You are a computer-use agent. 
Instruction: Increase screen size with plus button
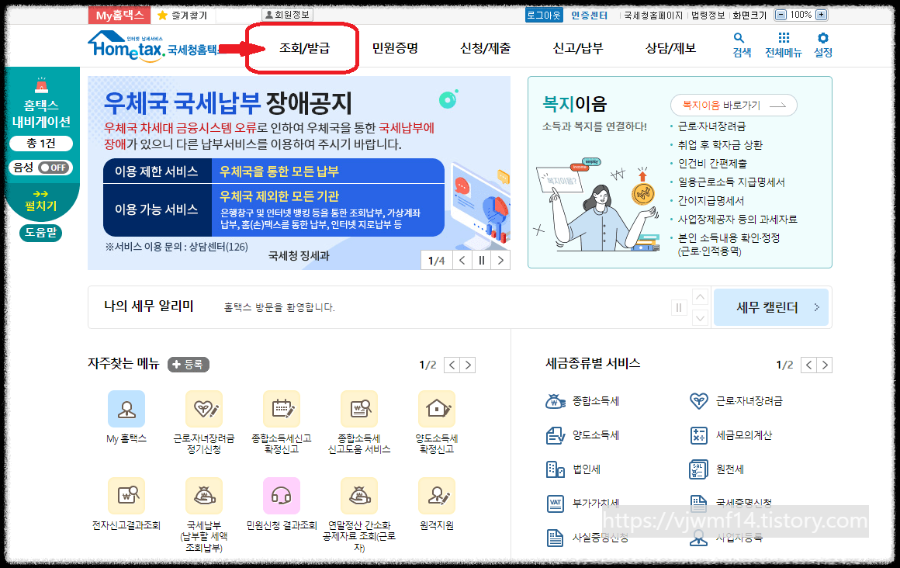tap(821, 15)
